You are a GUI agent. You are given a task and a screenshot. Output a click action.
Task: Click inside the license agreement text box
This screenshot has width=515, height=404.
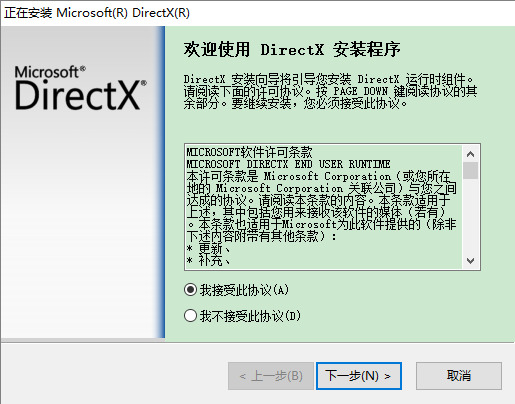[324, 207]
